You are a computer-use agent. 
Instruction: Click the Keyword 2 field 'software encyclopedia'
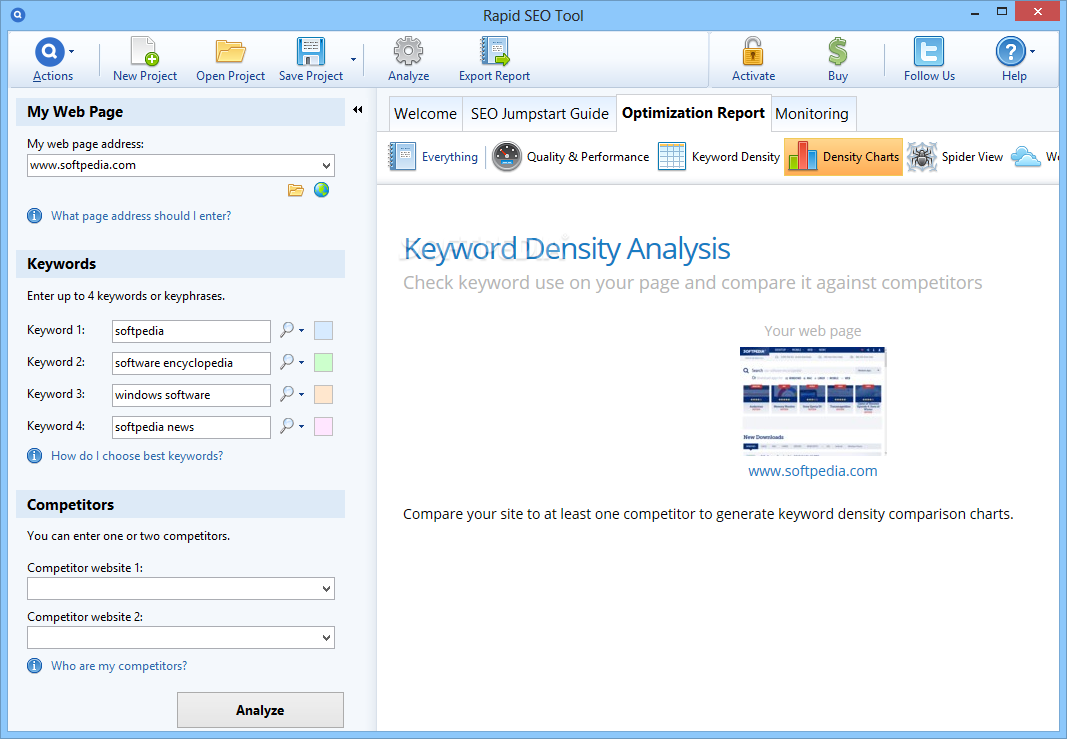point(191,363)
